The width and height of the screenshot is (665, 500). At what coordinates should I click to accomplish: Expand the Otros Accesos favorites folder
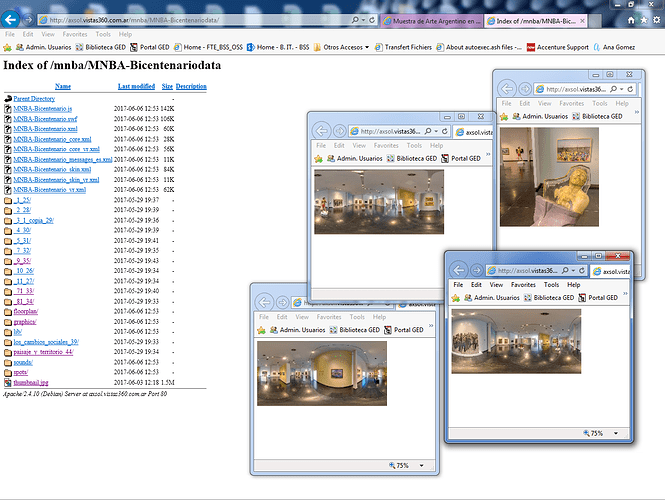coord(341,47)
